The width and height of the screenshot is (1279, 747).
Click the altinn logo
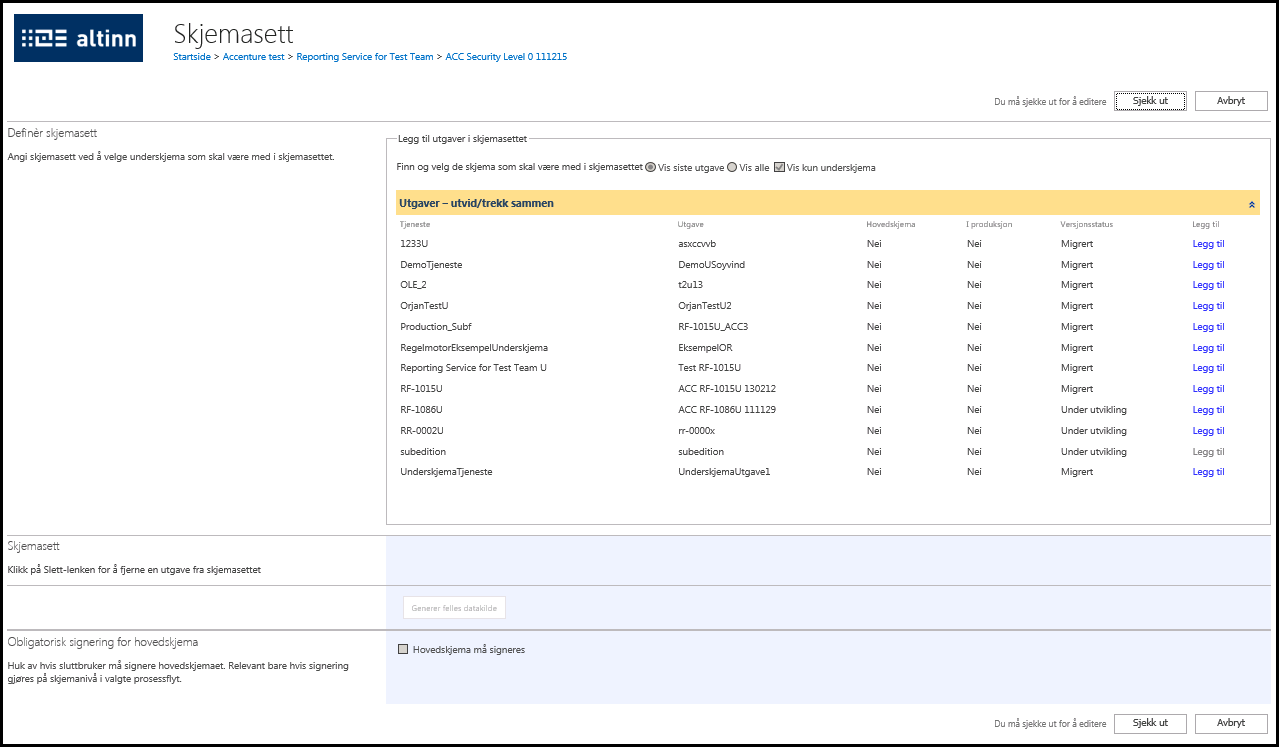pos(78,38)
